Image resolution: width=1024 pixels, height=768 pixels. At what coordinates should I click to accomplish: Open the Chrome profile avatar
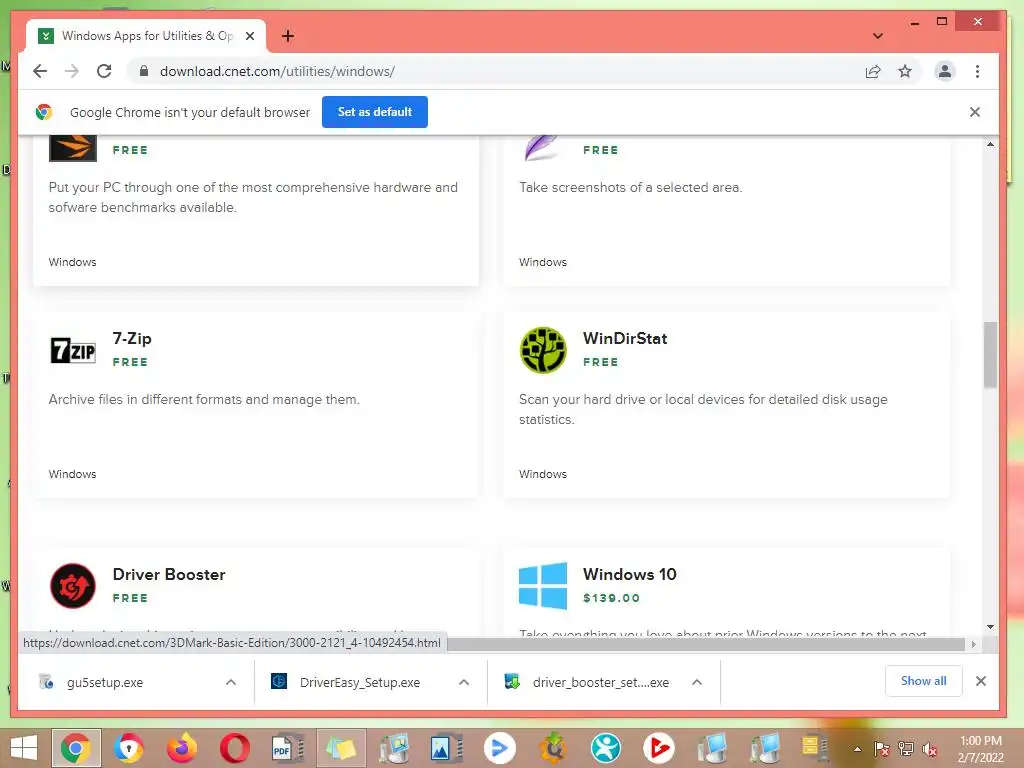(944, 71)
